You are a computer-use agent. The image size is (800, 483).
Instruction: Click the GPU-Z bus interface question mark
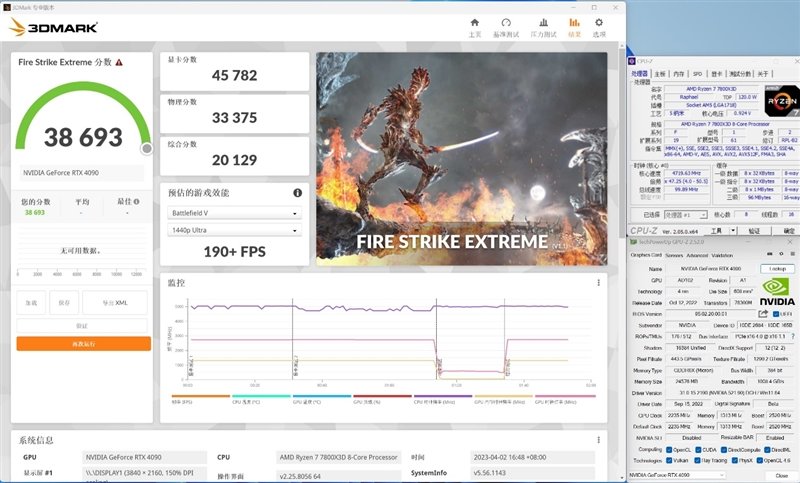tap(793, 337)
